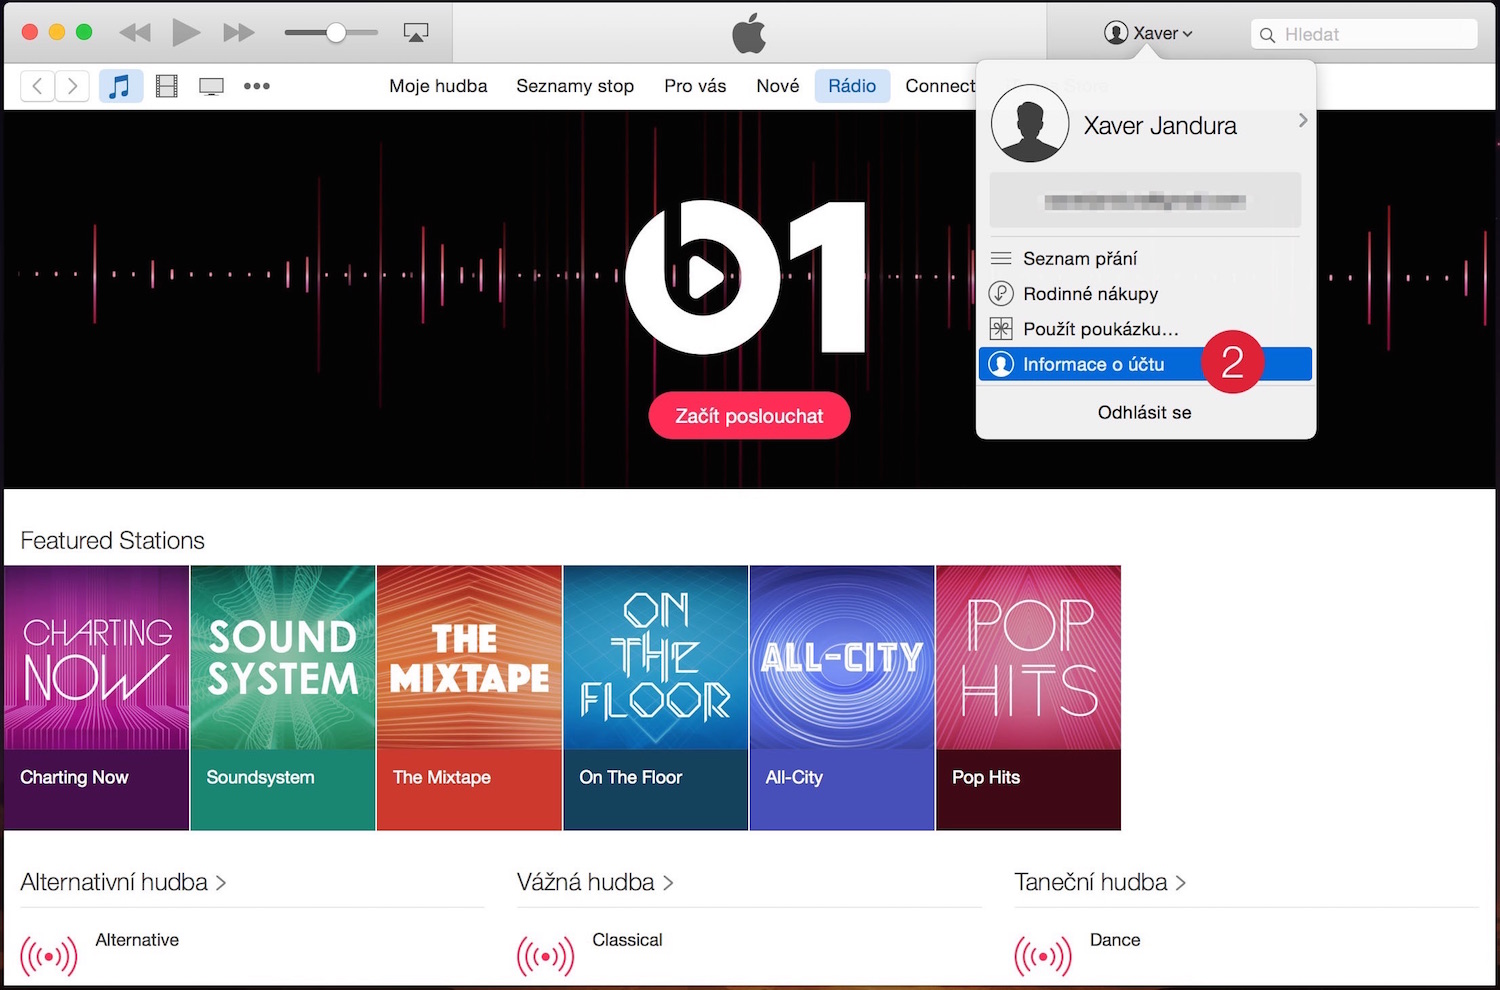The image size is (1500, 990).
Task: Play the Beats 1 logo button
Action: [x=703, y=277]
